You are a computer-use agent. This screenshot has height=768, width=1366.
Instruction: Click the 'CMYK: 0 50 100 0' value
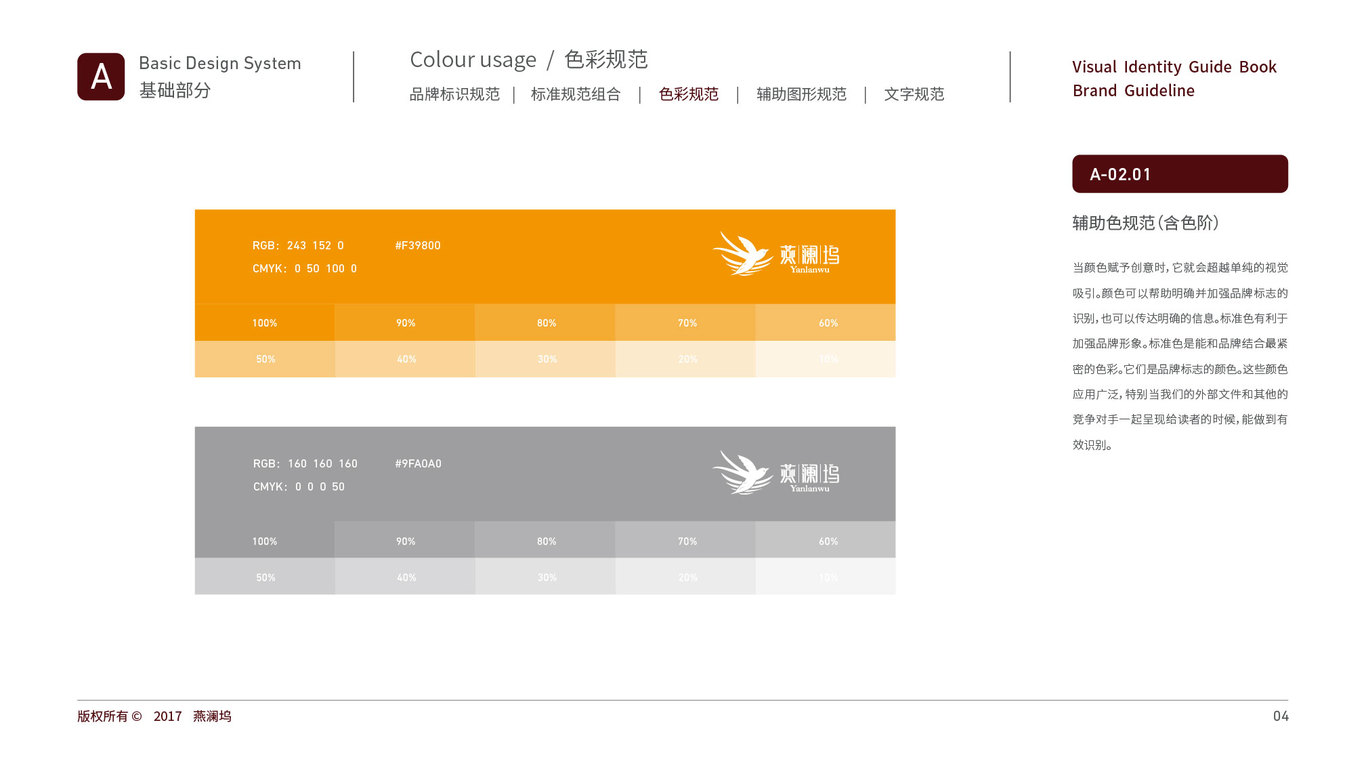click(x=305, y=269)
